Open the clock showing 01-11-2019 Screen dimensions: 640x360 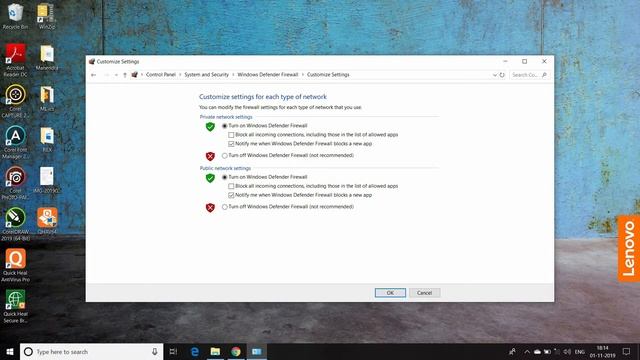click(x=602, y=351)
